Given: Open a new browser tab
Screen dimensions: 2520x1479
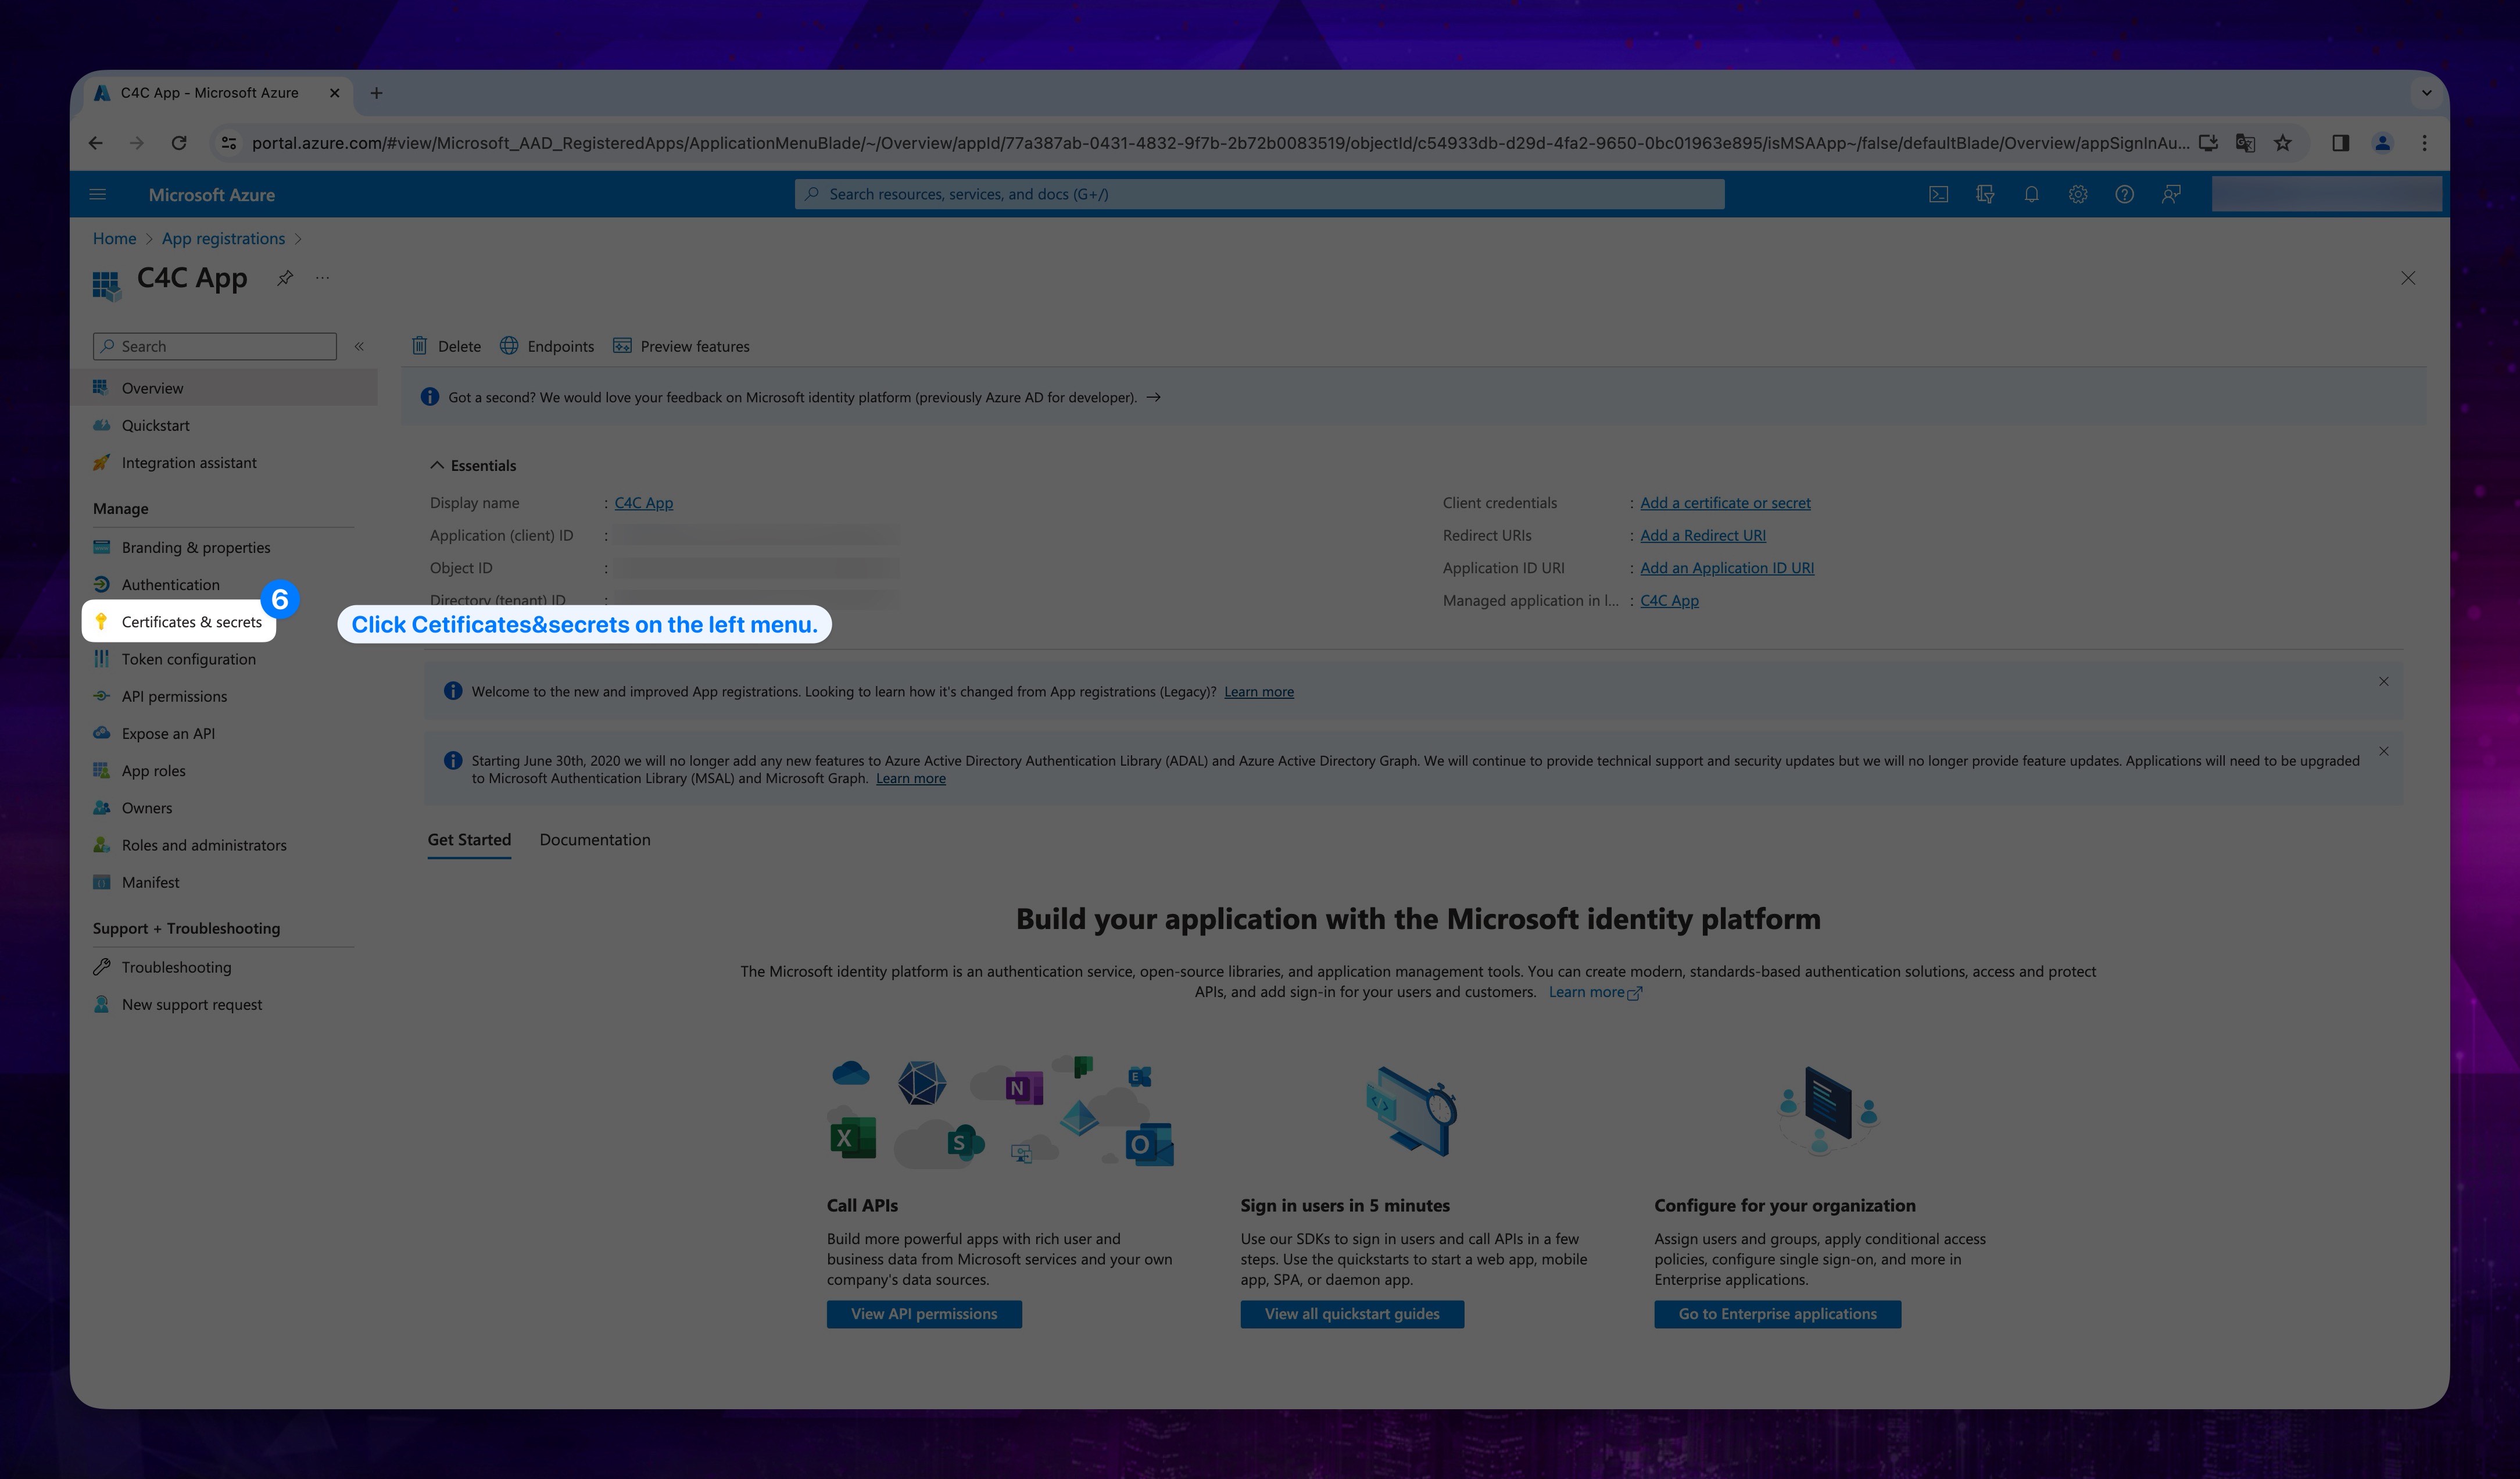Looking at the screenshot, I should pyautogui.click(x=376, y=93).
